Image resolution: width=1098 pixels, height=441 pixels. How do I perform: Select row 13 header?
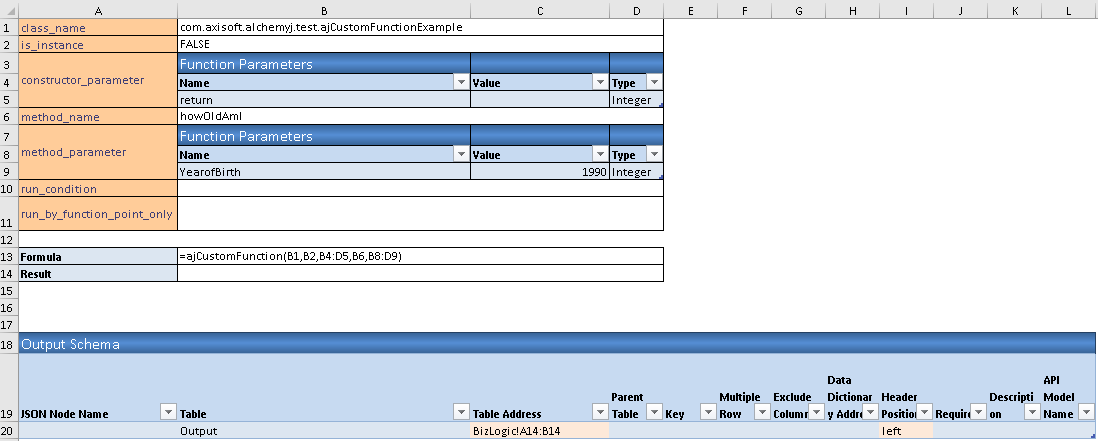click(9, 256)
